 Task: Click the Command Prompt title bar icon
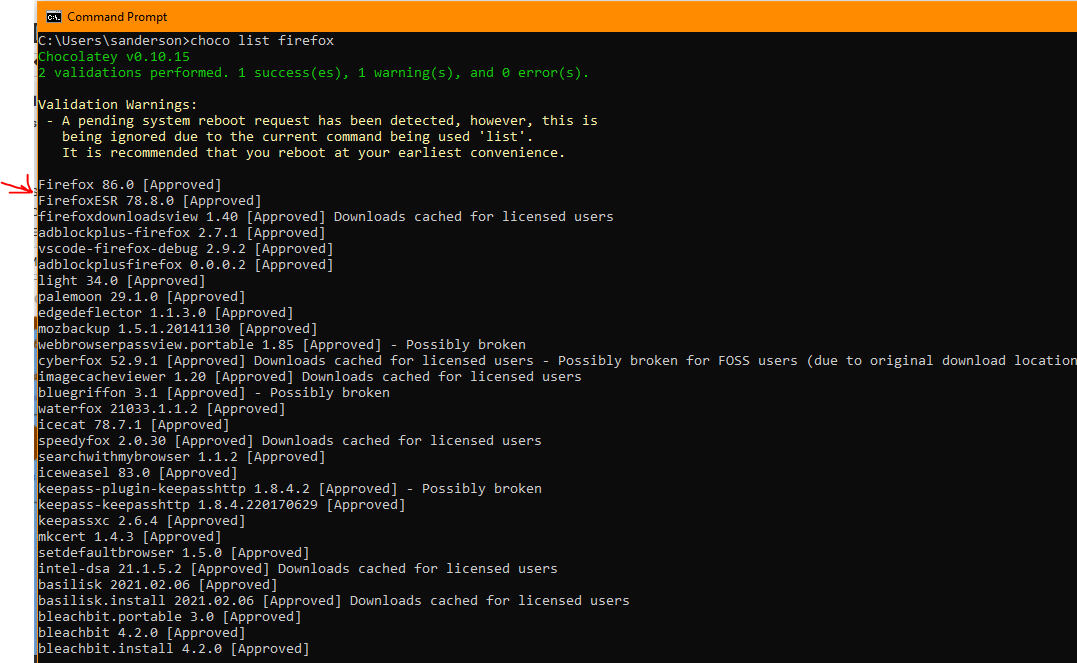[x=53, y=17]
